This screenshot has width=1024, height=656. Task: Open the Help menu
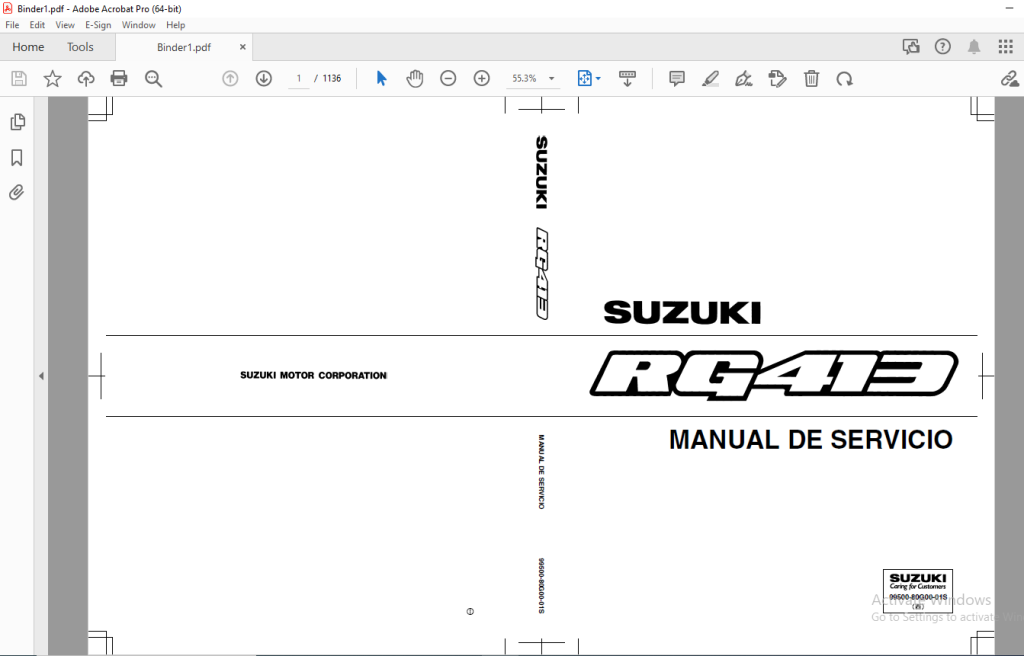tap(176, 25)
